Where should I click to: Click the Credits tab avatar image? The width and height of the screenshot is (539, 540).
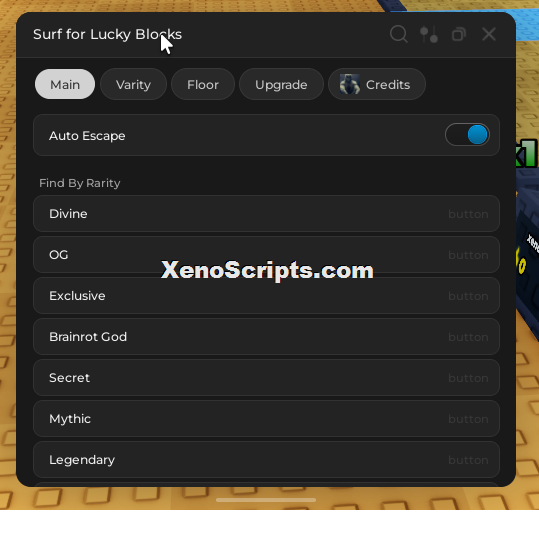coord(350,84)
